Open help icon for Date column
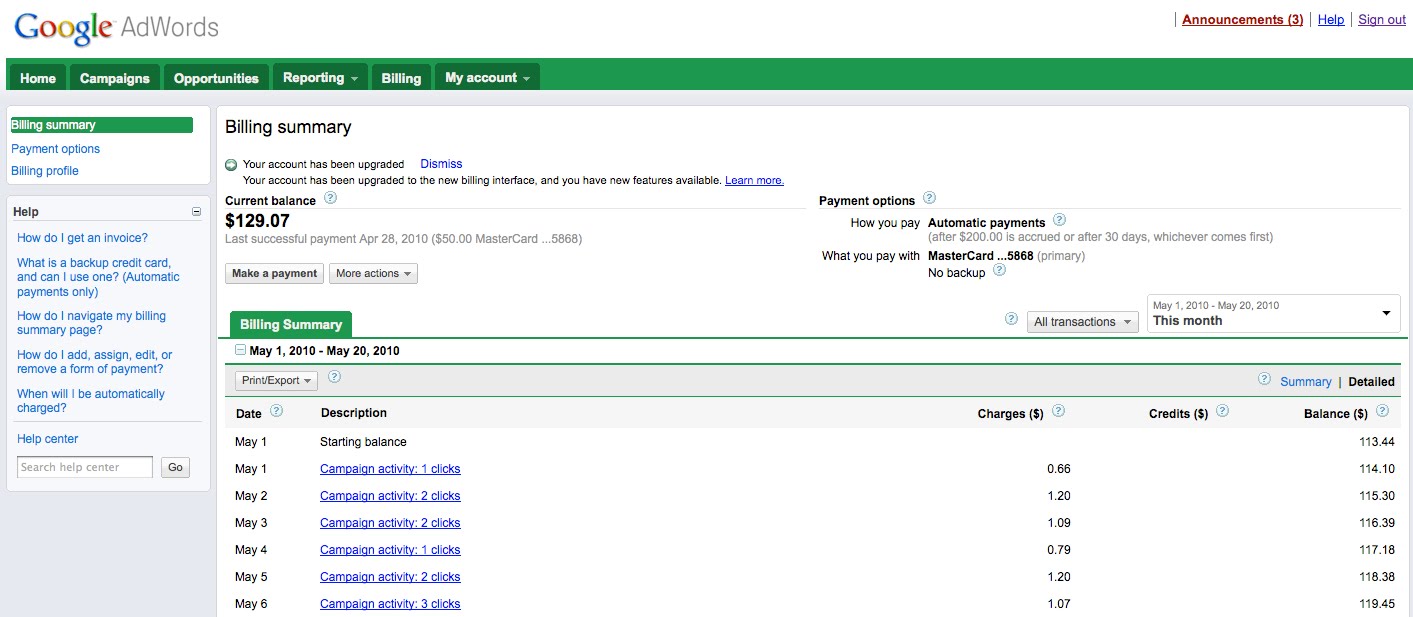This screenshot has width=1413, height=617. pyautogui.click(x=277, y=411)
